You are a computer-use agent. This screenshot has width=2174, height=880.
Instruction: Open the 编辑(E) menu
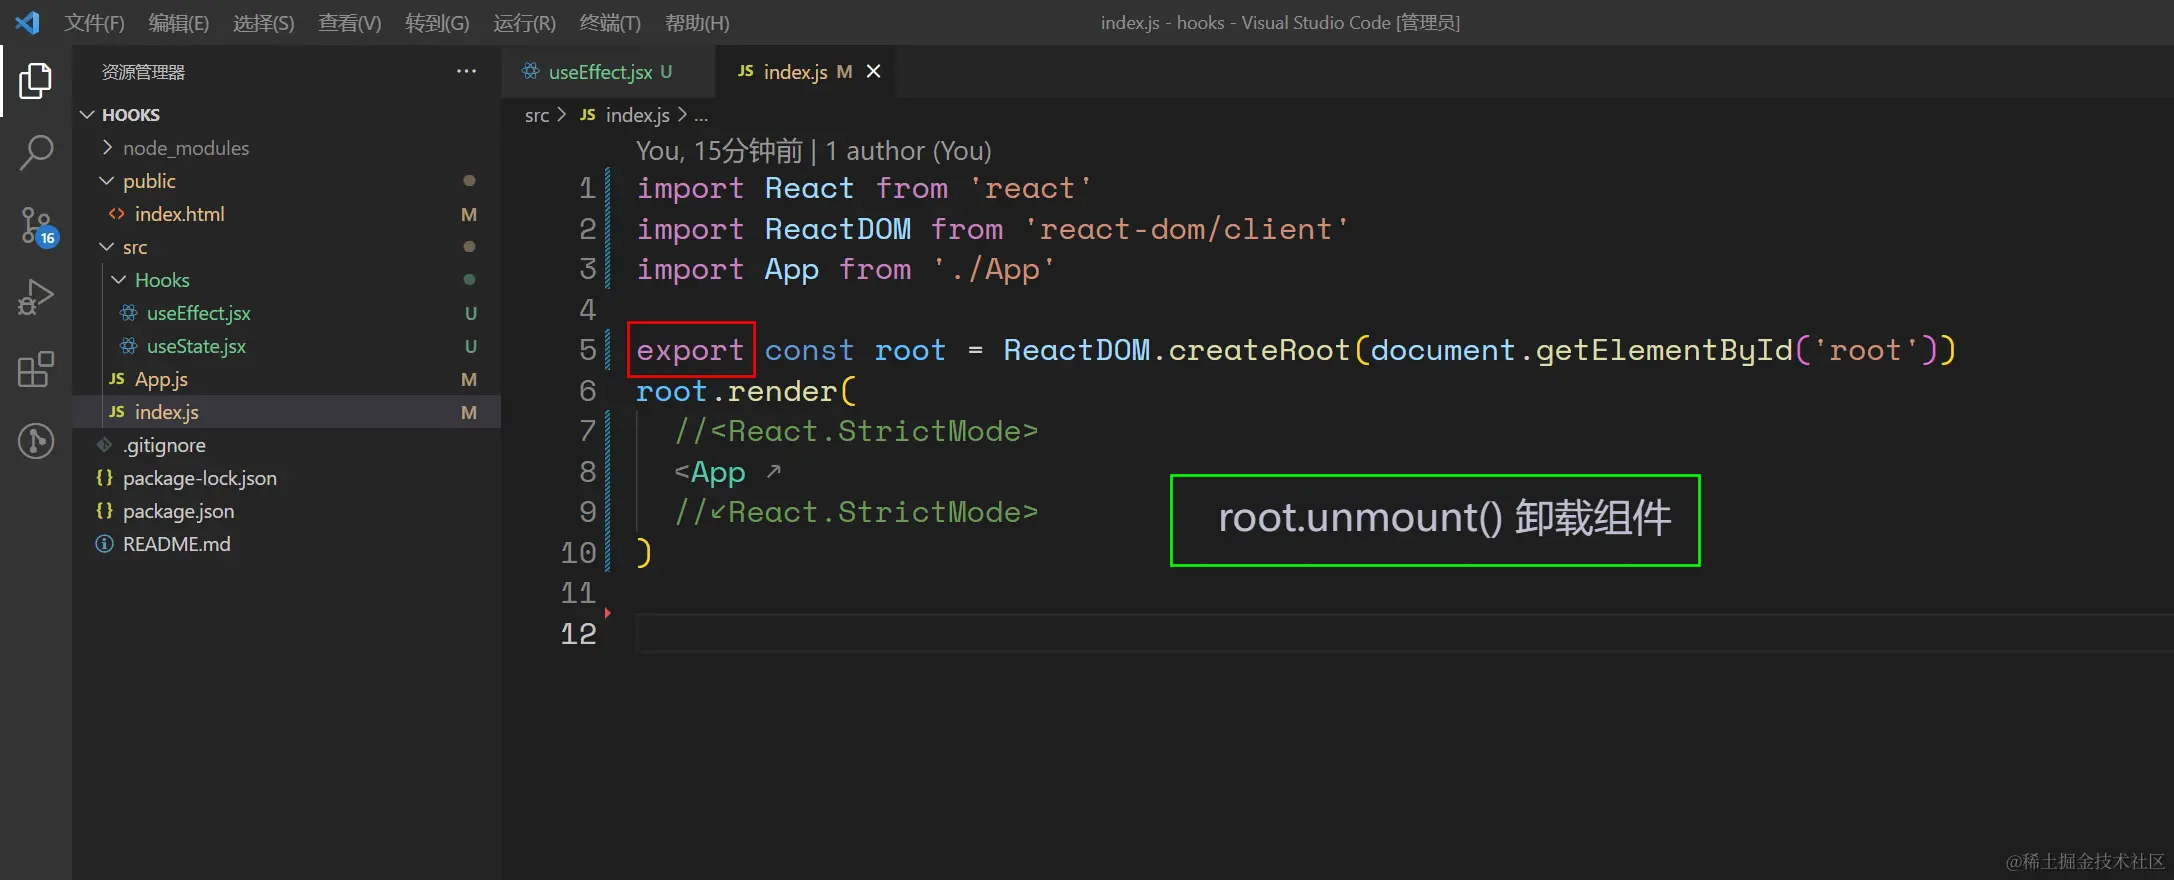[179, 22]
